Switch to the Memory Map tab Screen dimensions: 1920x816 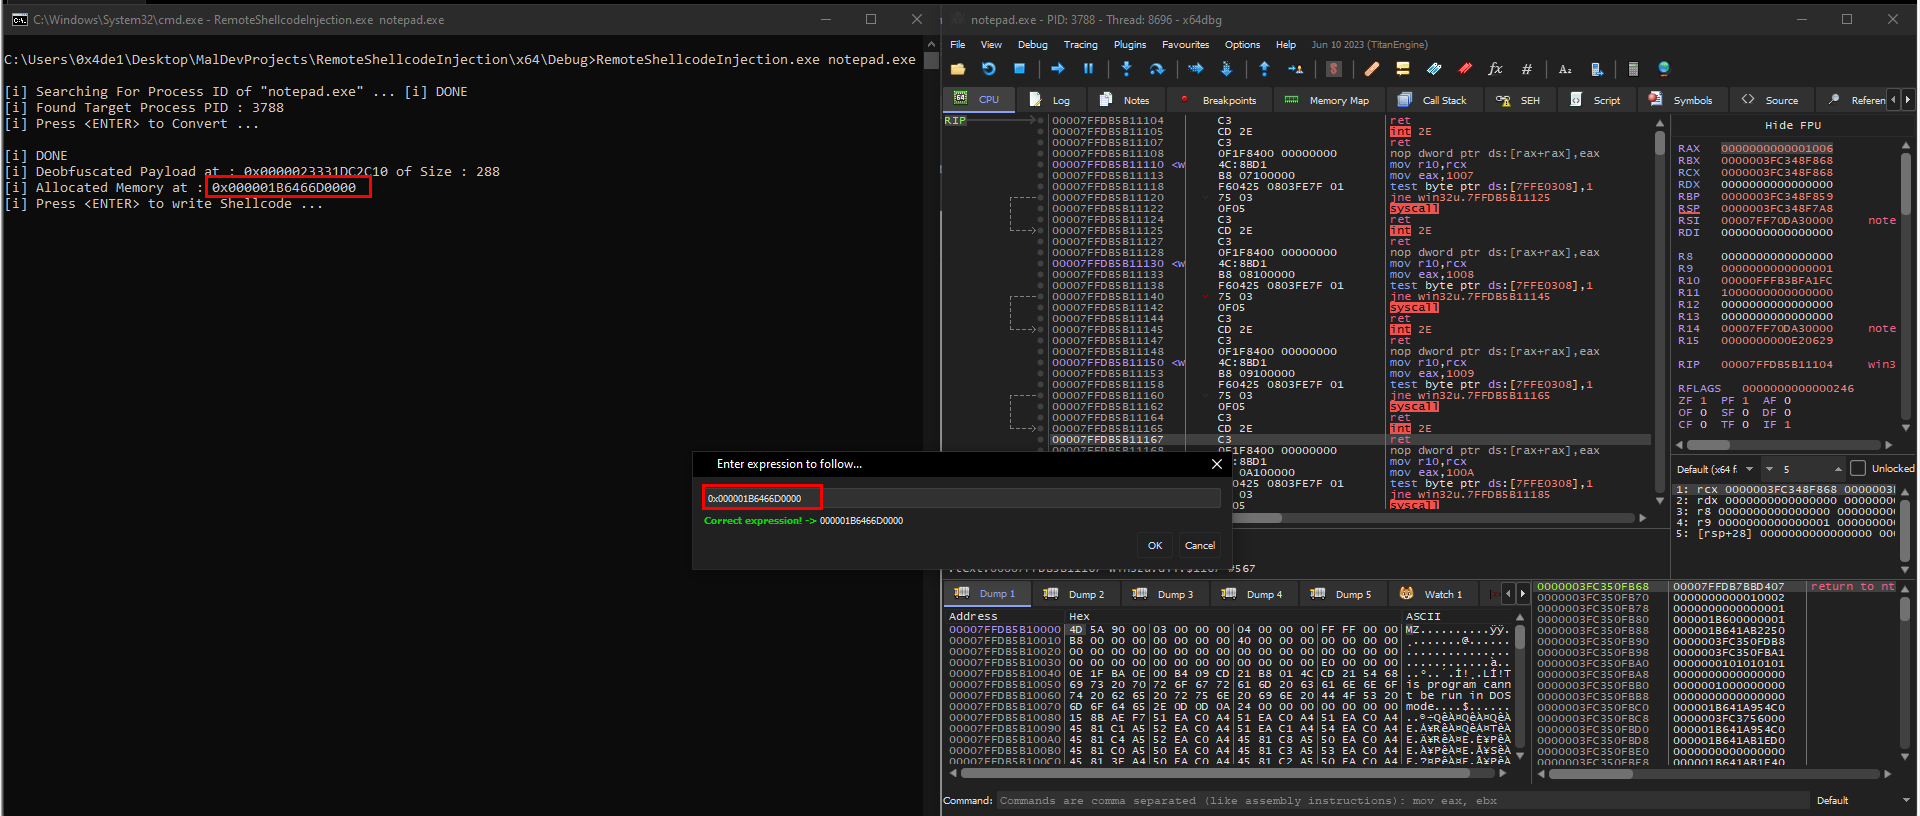(x=1327, y=100)
